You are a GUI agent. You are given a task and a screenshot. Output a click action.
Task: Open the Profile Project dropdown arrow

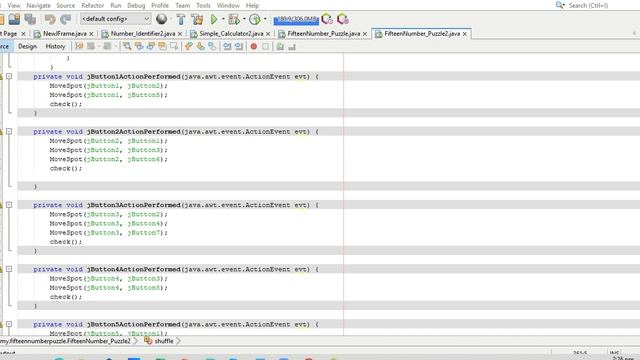(265, 19)
